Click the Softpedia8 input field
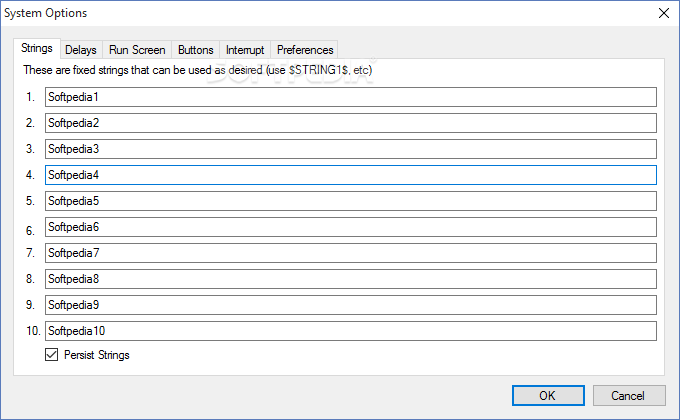 pyautogui.click(x=351, y=279)
